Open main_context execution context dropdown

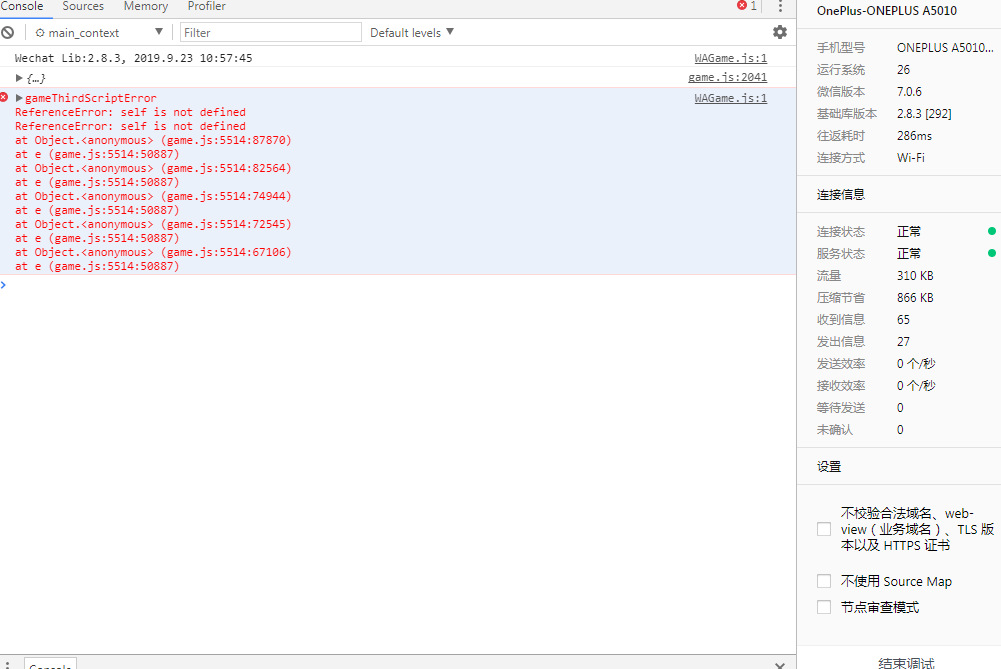click(98, 33)
